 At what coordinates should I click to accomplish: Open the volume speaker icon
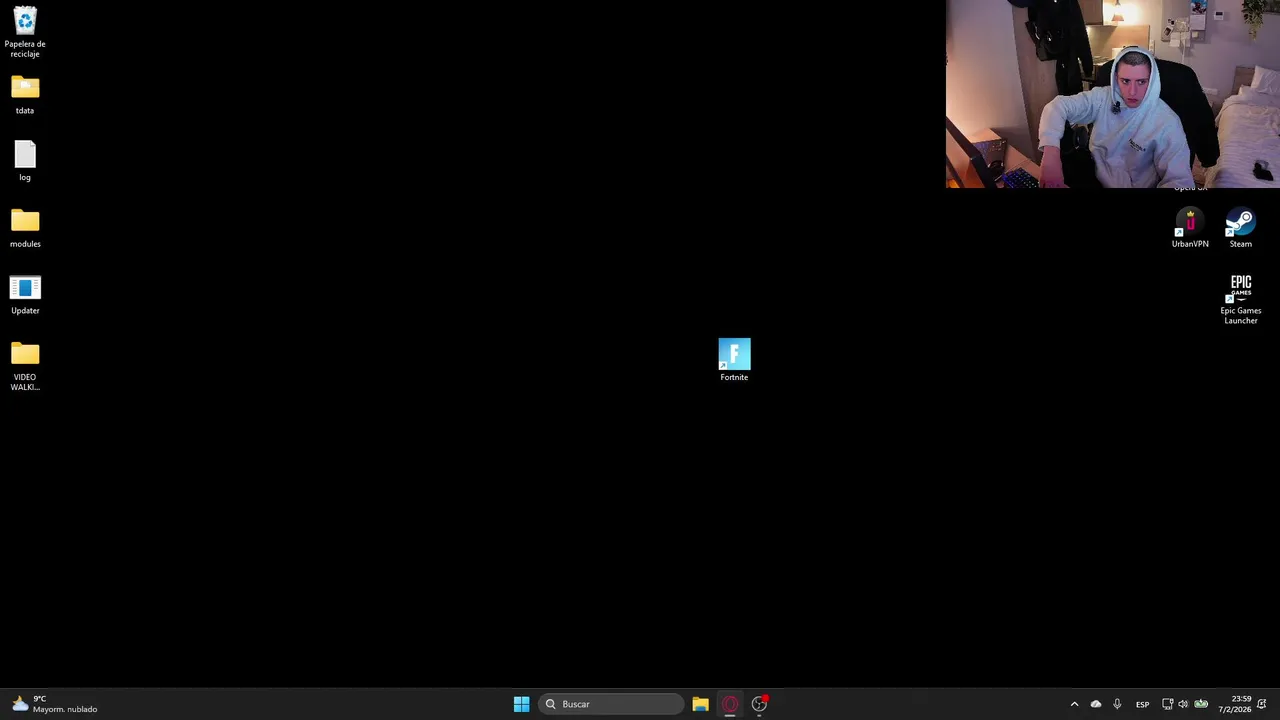click(1183, 704)
